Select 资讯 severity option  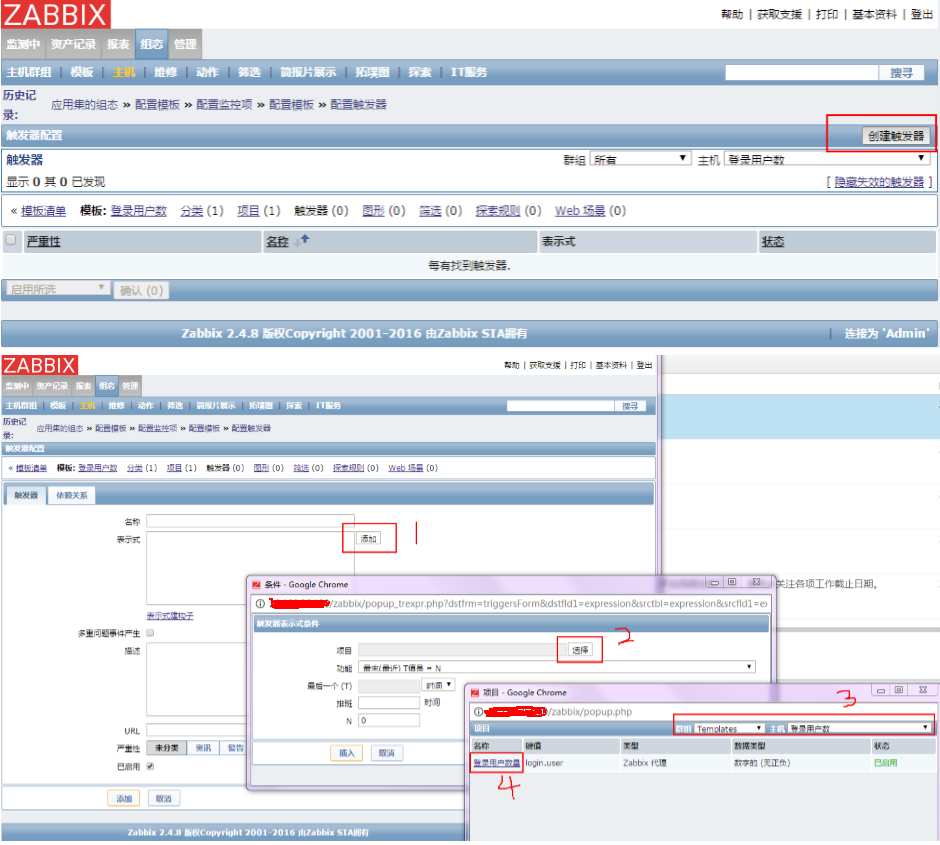[x=203, y=748]
